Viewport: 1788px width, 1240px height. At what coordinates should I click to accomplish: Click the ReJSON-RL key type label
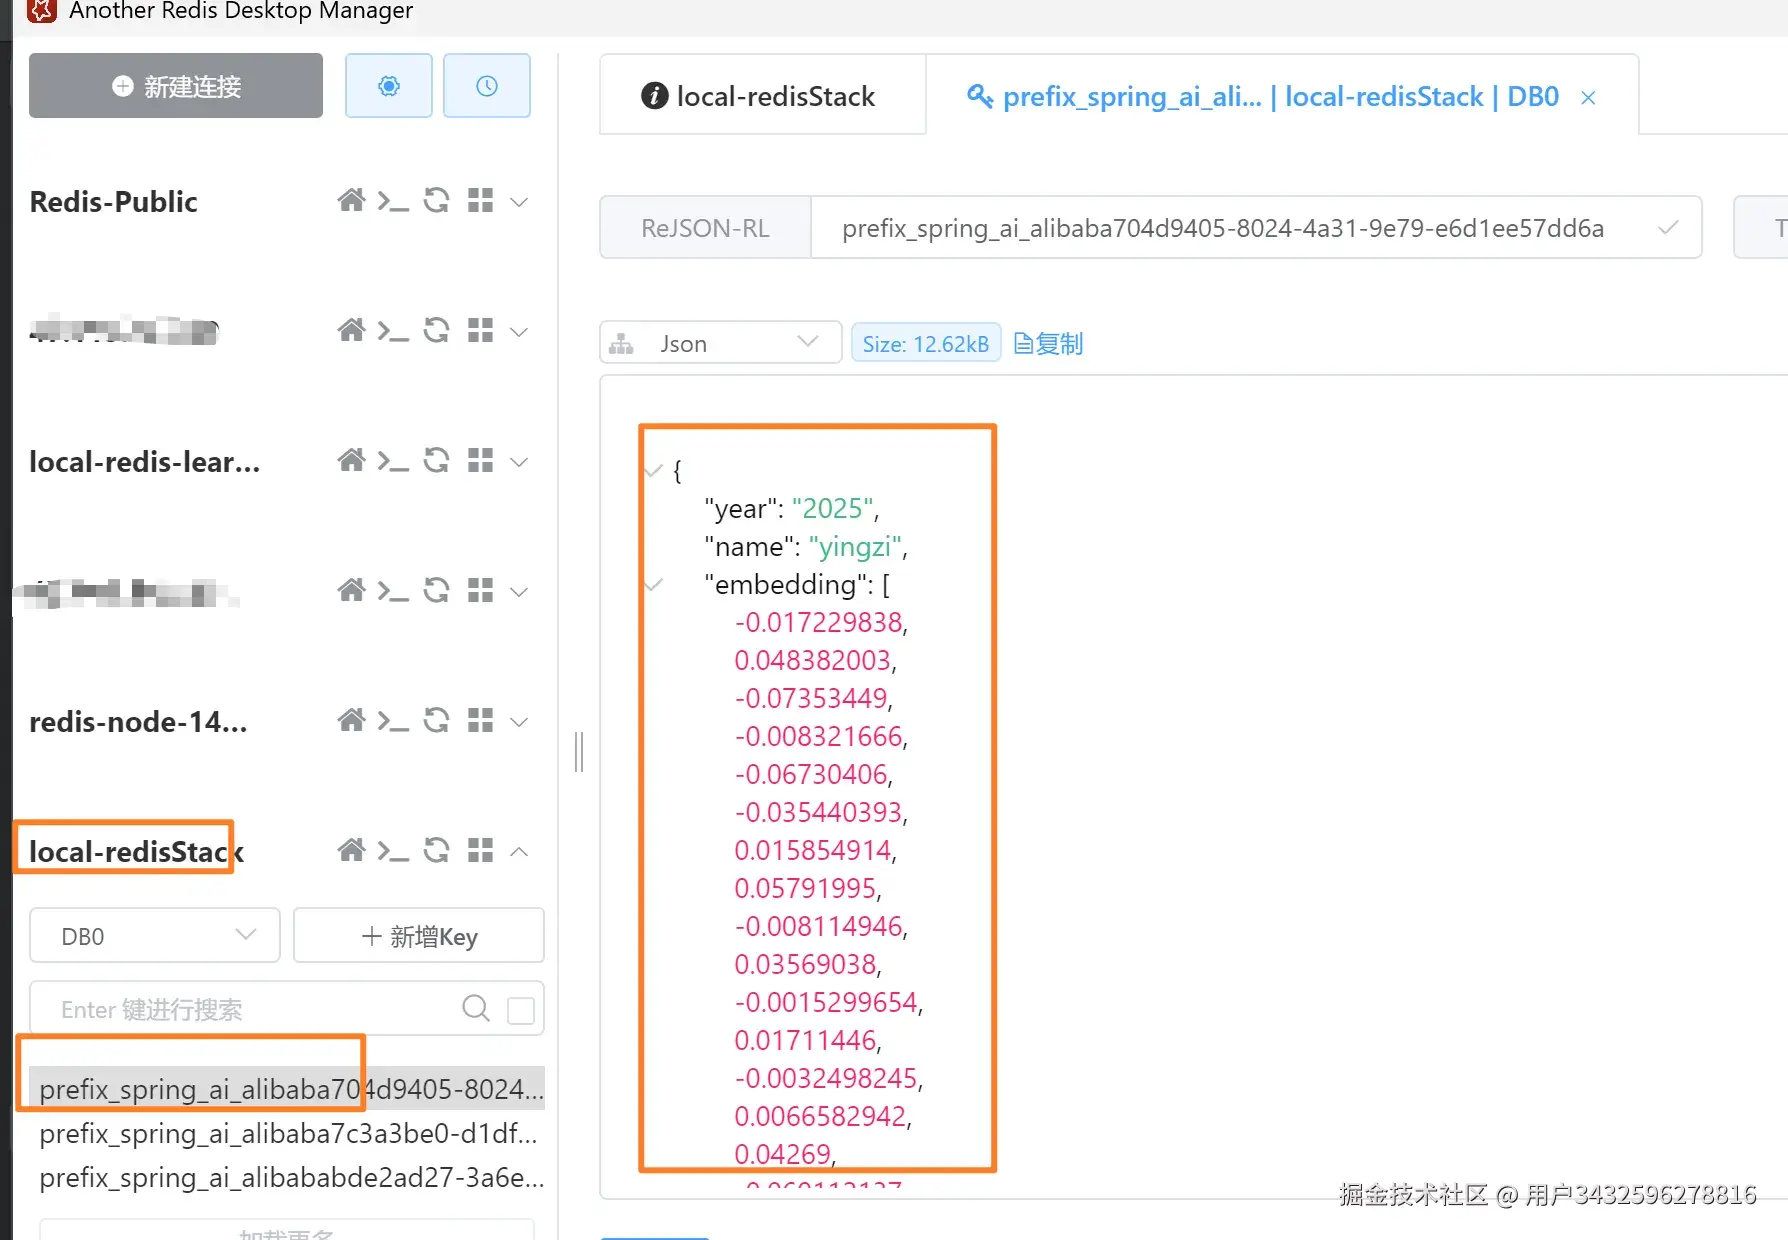pyautogui.click(x=705, y=228)
